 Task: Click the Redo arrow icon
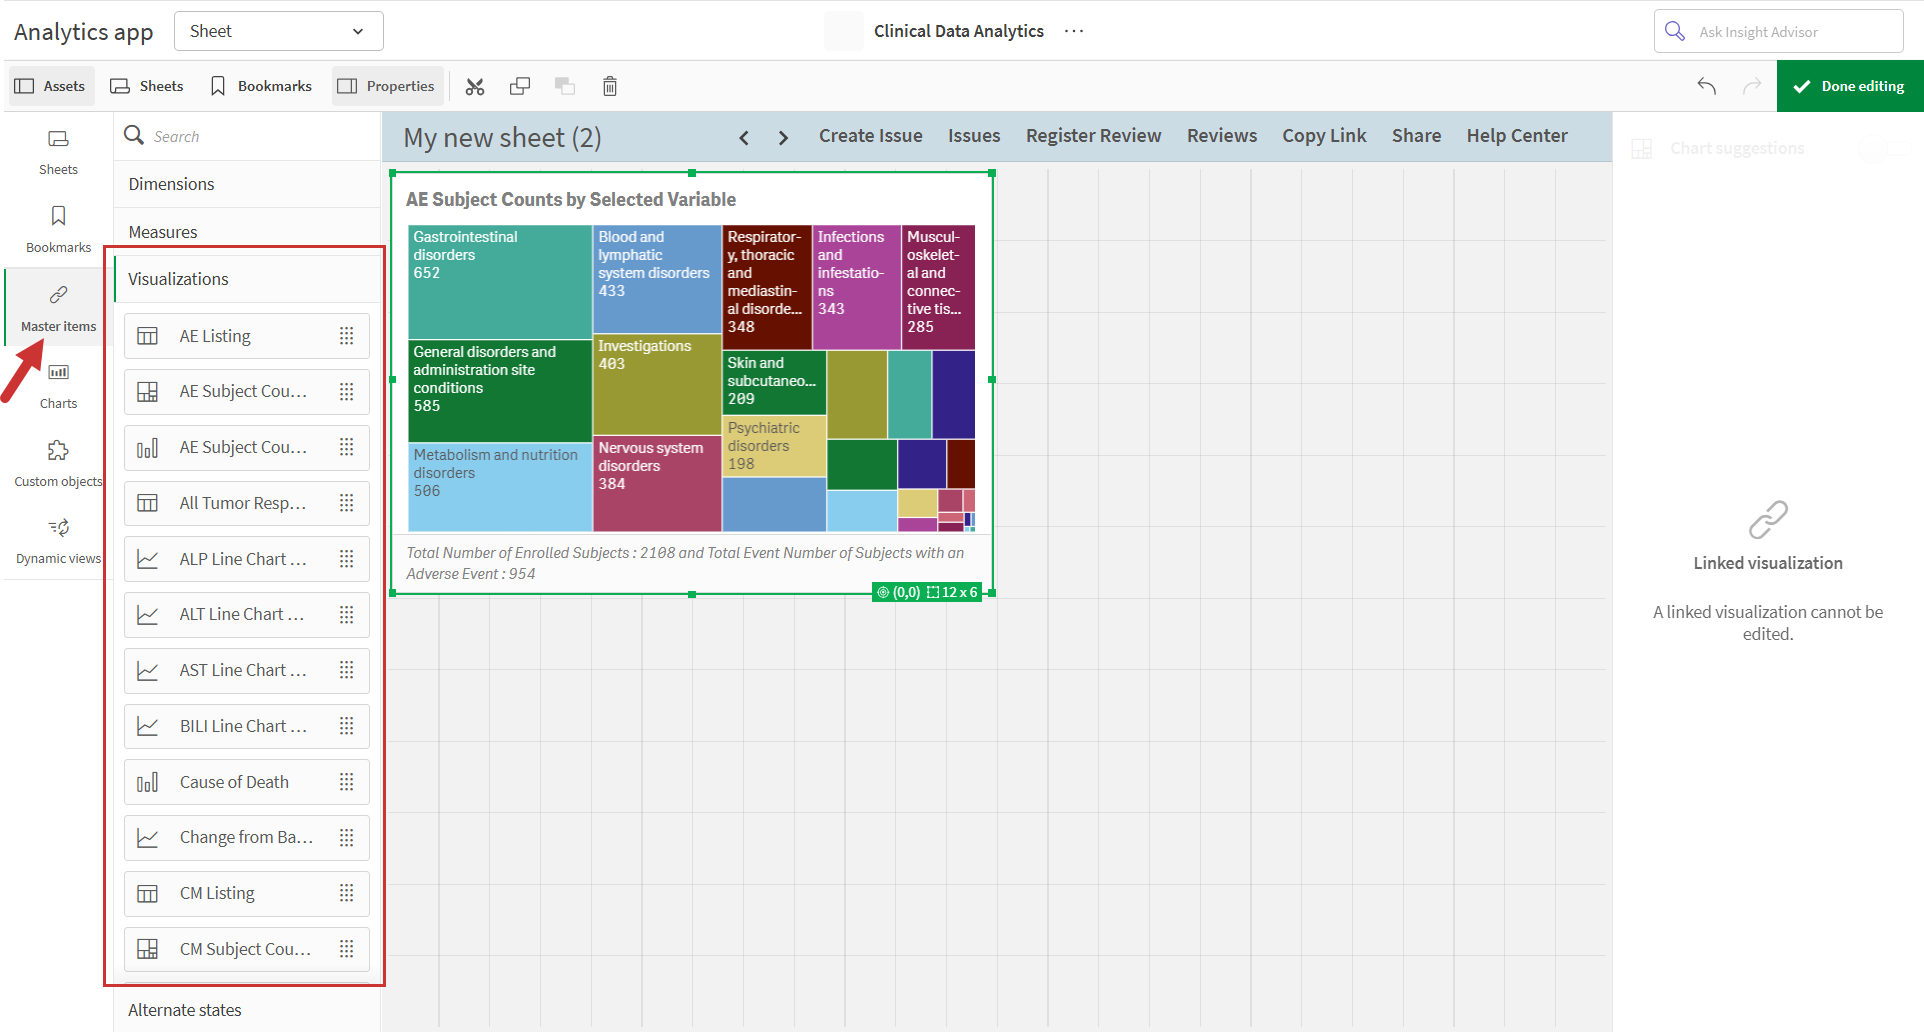1752,86
